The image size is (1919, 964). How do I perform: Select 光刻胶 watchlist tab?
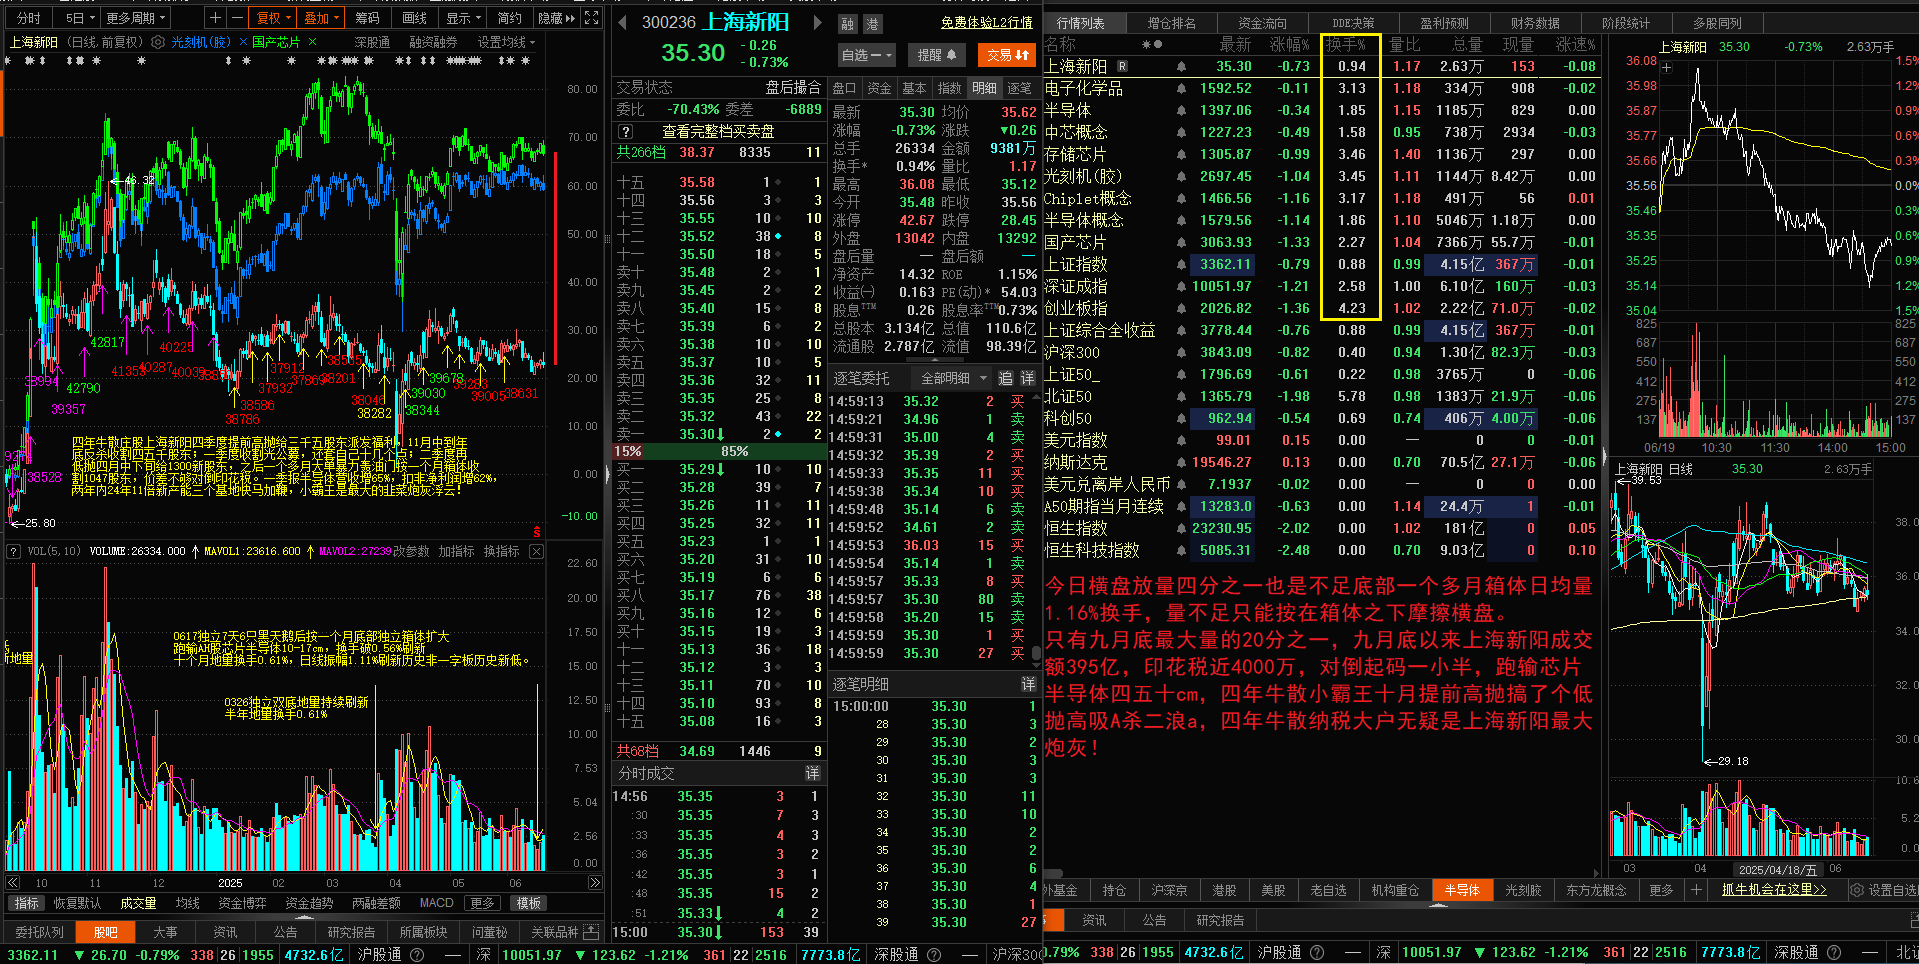click(x=1523, y=890)
